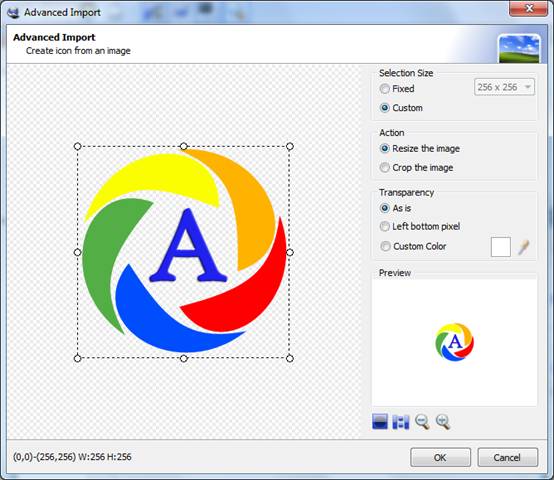Click the app icon in title bar

[14, 12]
